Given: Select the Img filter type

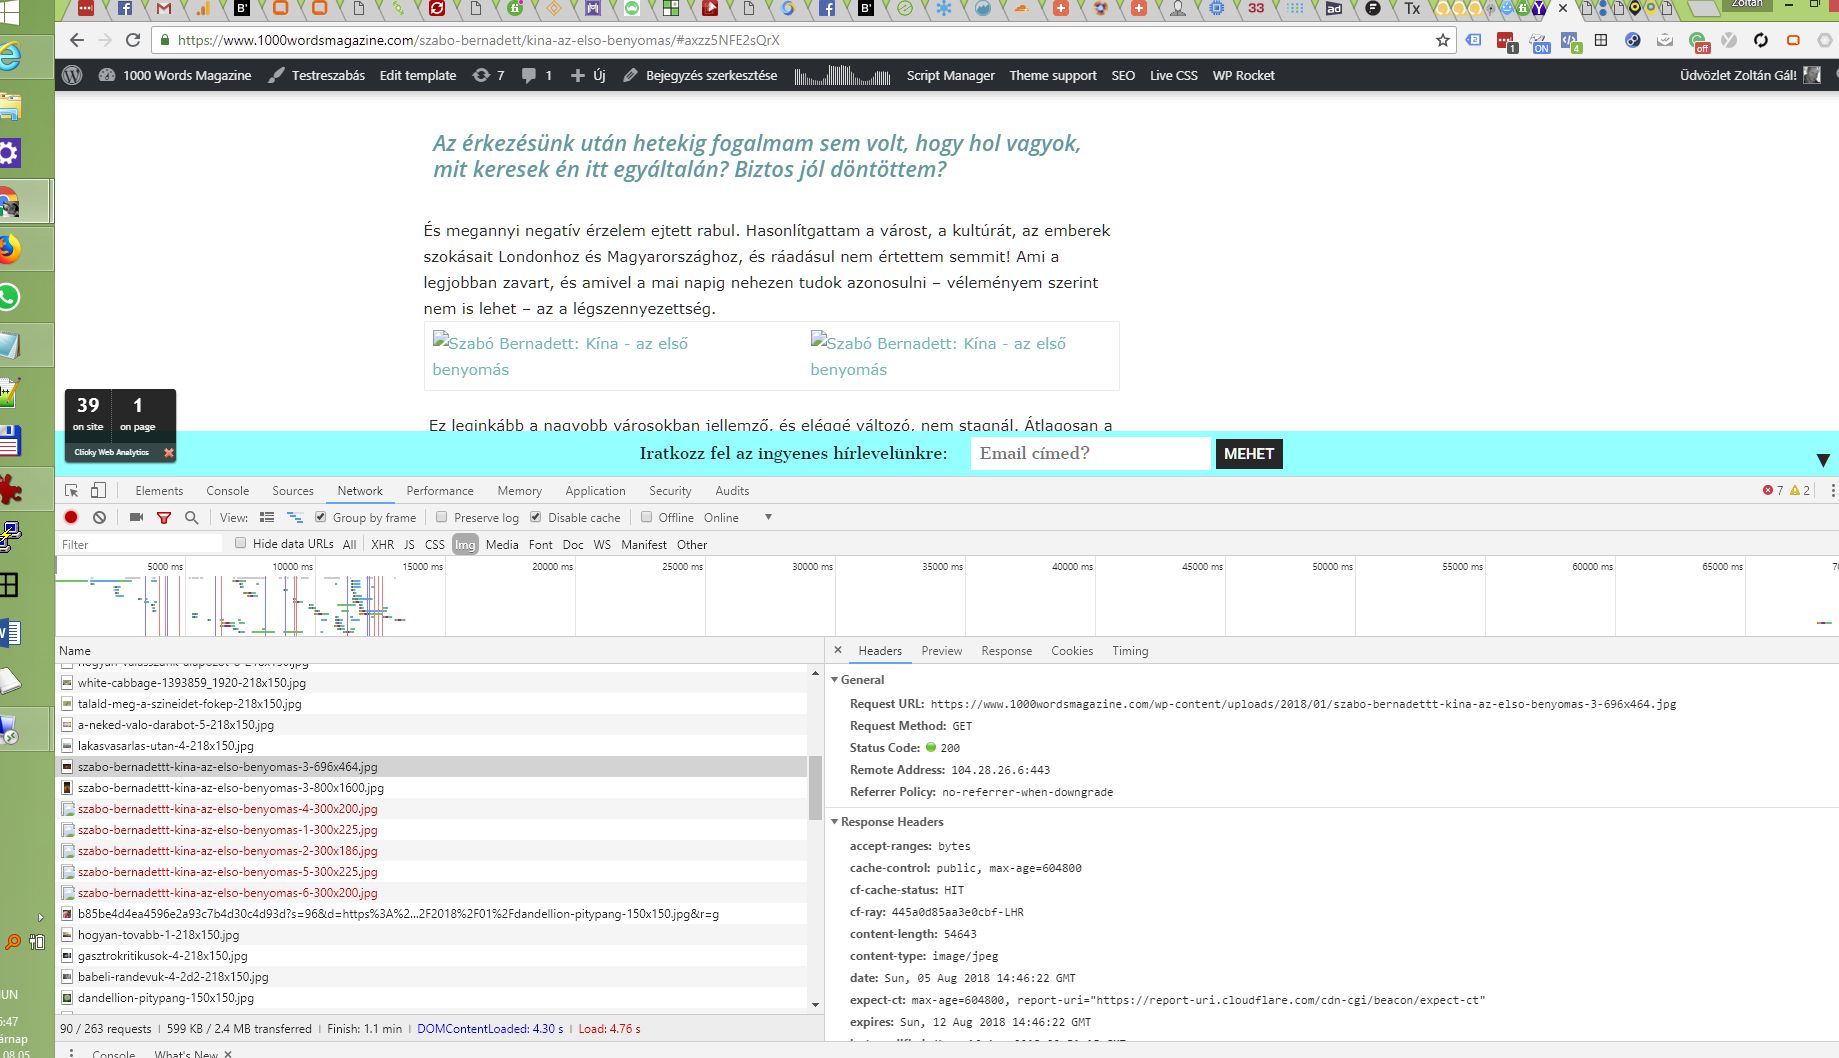Looking at the screenshot, I should [465, 544].
